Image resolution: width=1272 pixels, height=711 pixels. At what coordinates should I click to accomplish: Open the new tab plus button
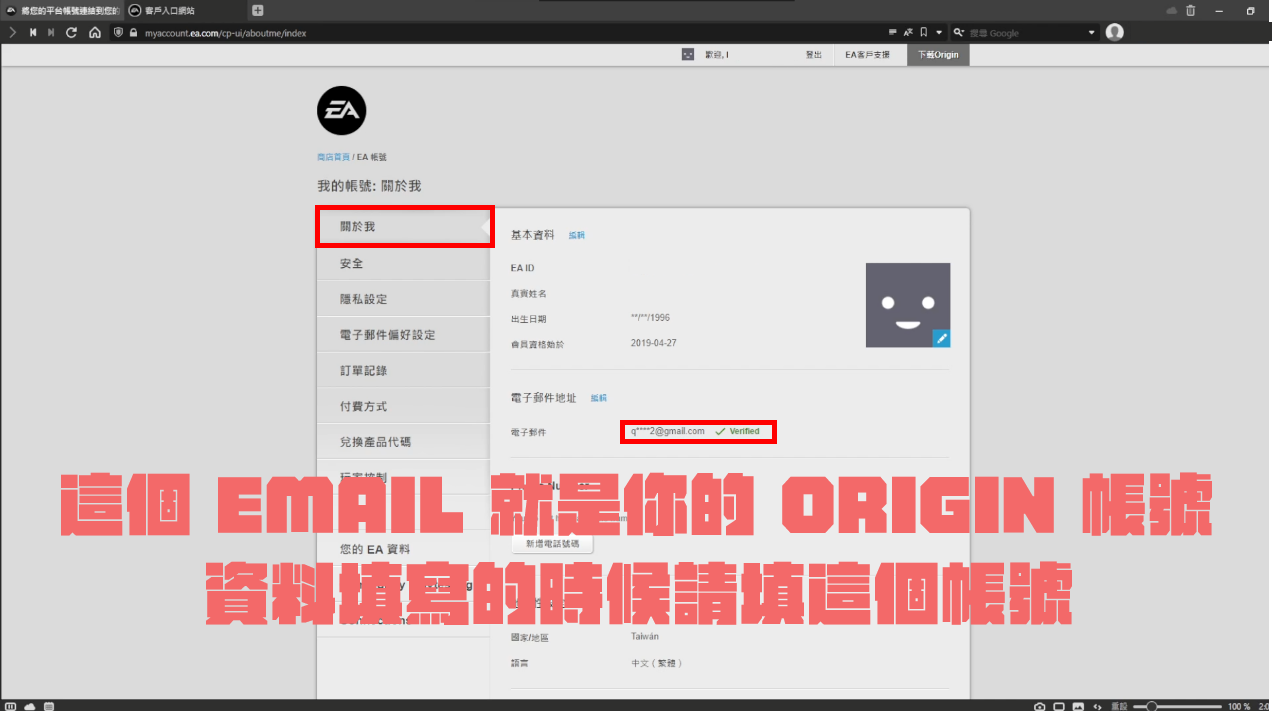258,10
